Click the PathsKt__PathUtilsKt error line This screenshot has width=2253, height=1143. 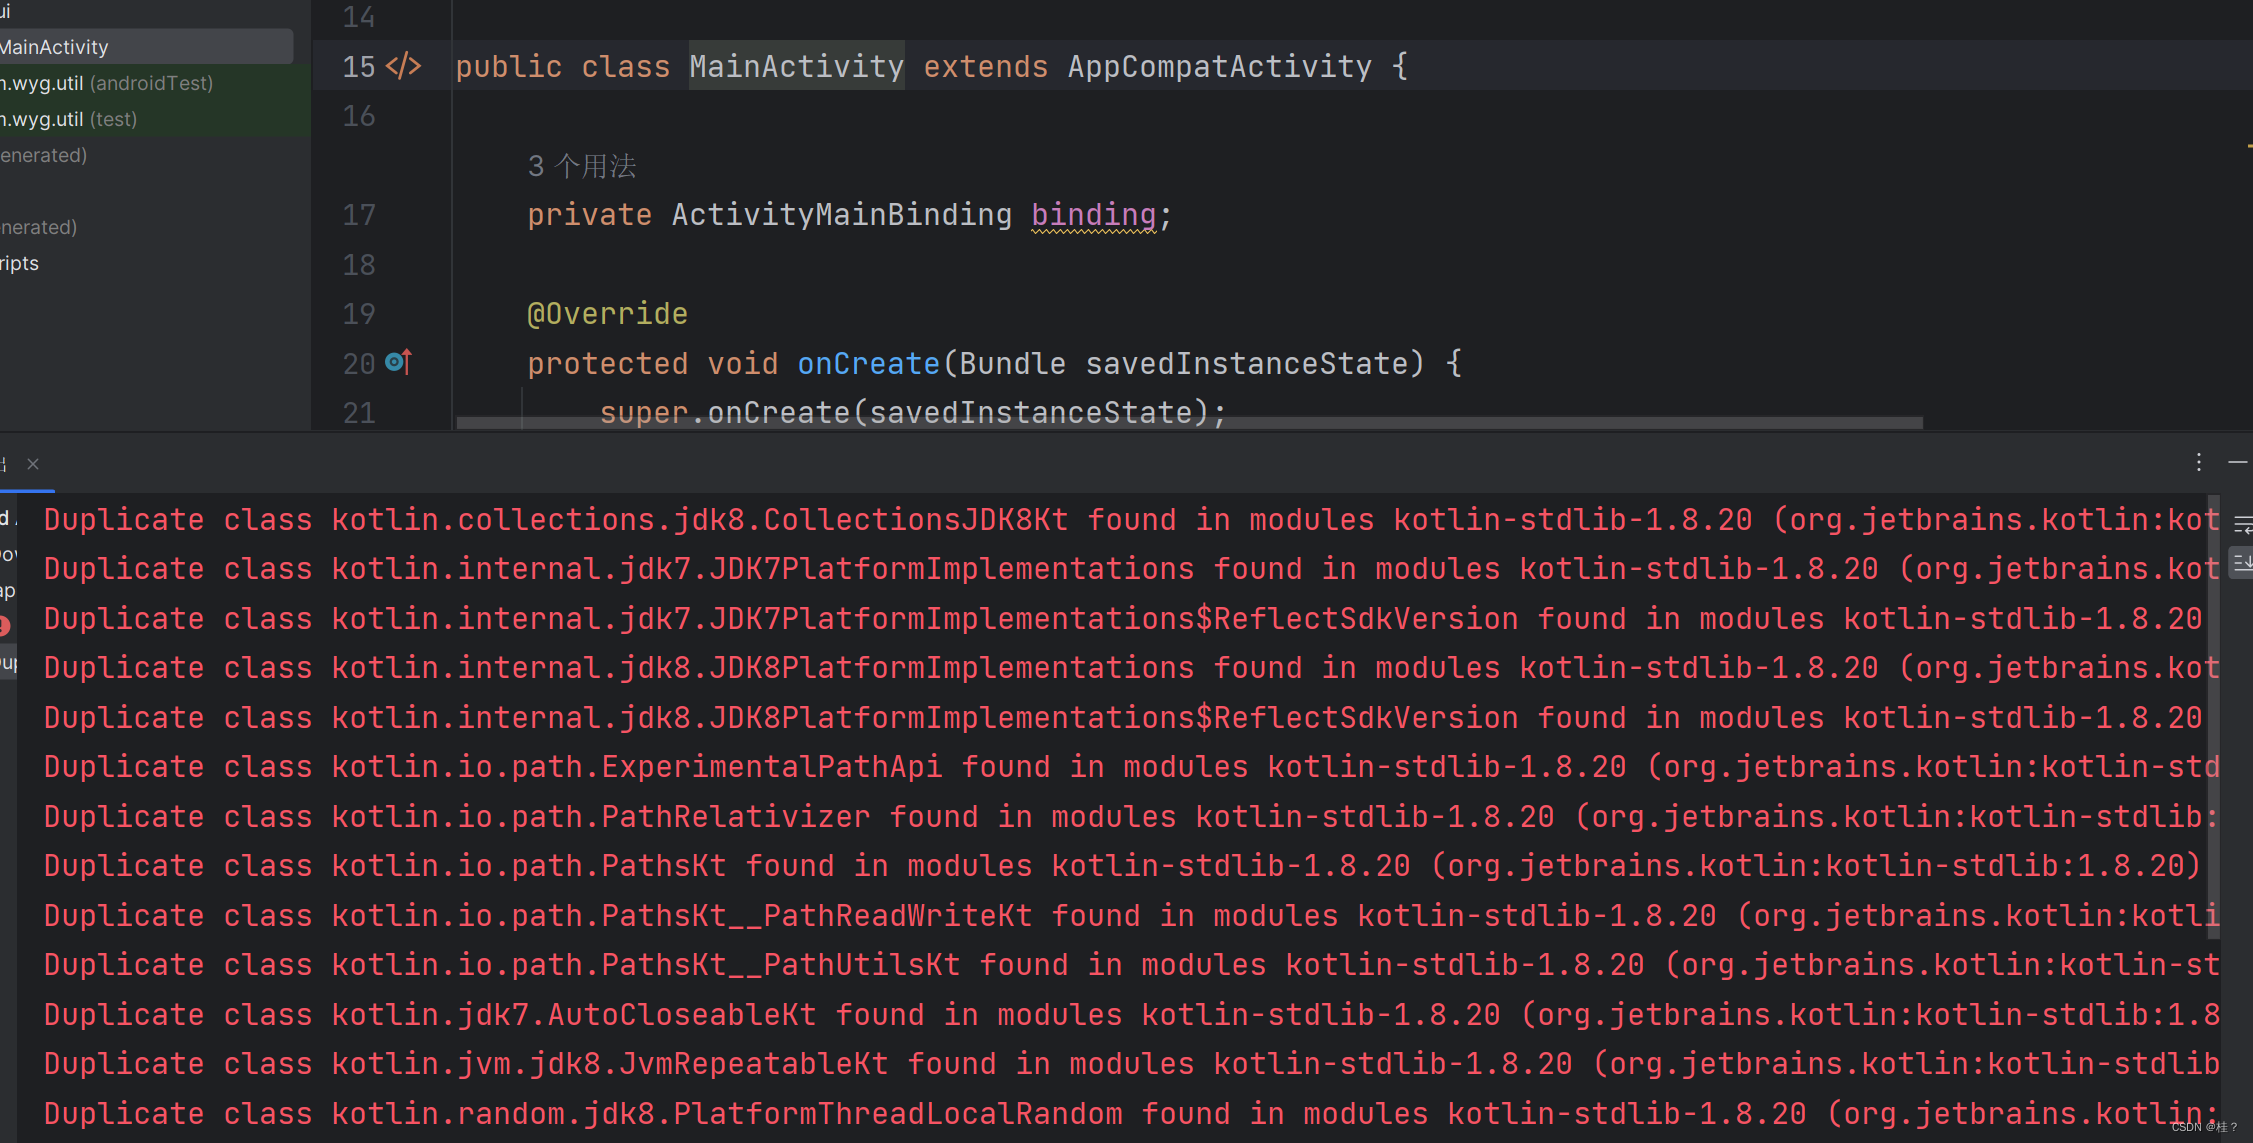coord(1132,965)
